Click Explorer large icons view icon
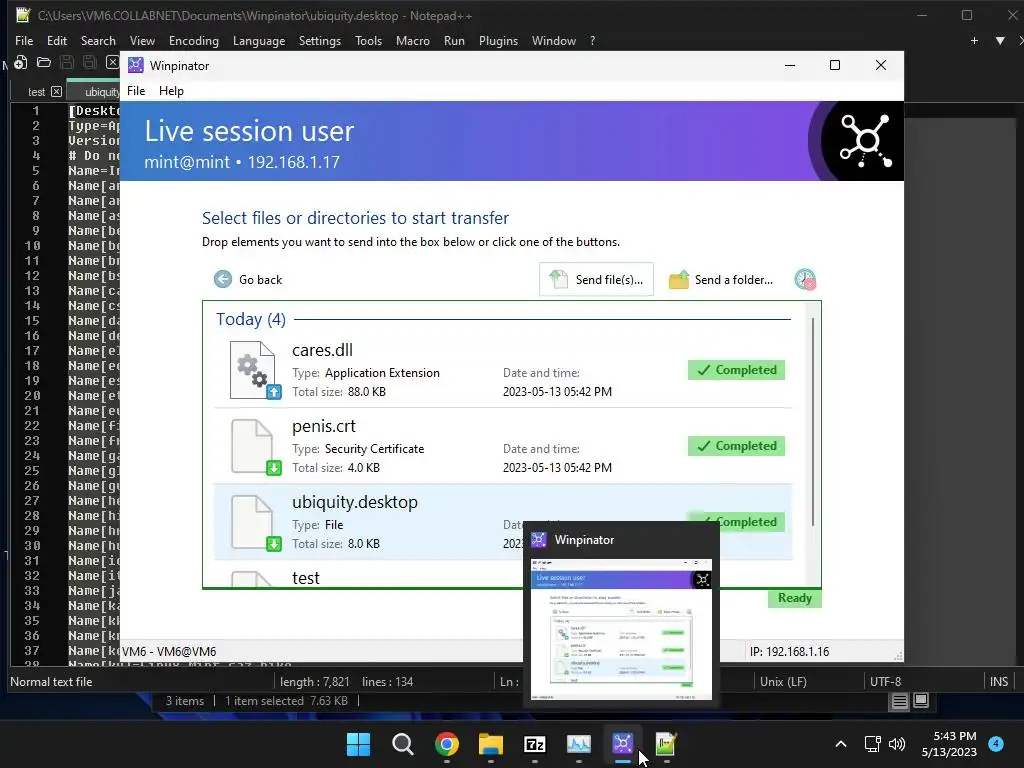This screenshot has height=768, width=1024. pyautogui.click(x=921, y=701)
